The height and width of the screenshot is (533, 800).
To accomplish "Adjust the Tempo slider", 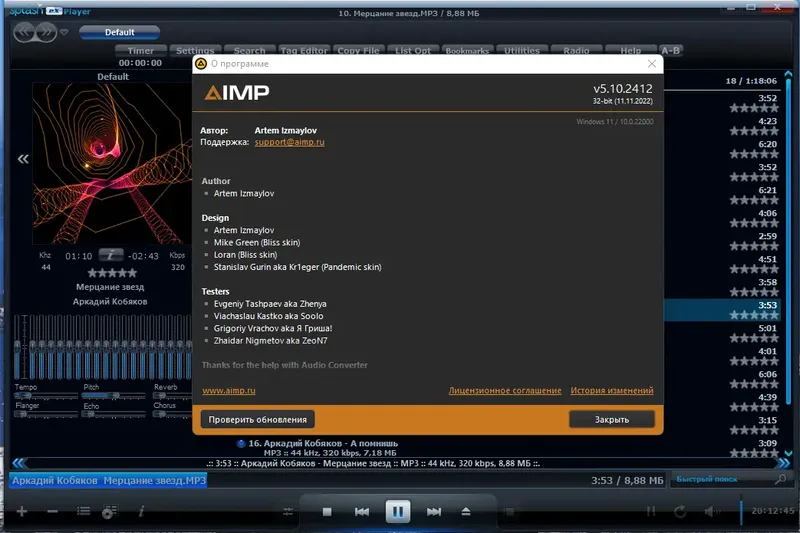I will point(46,396).
